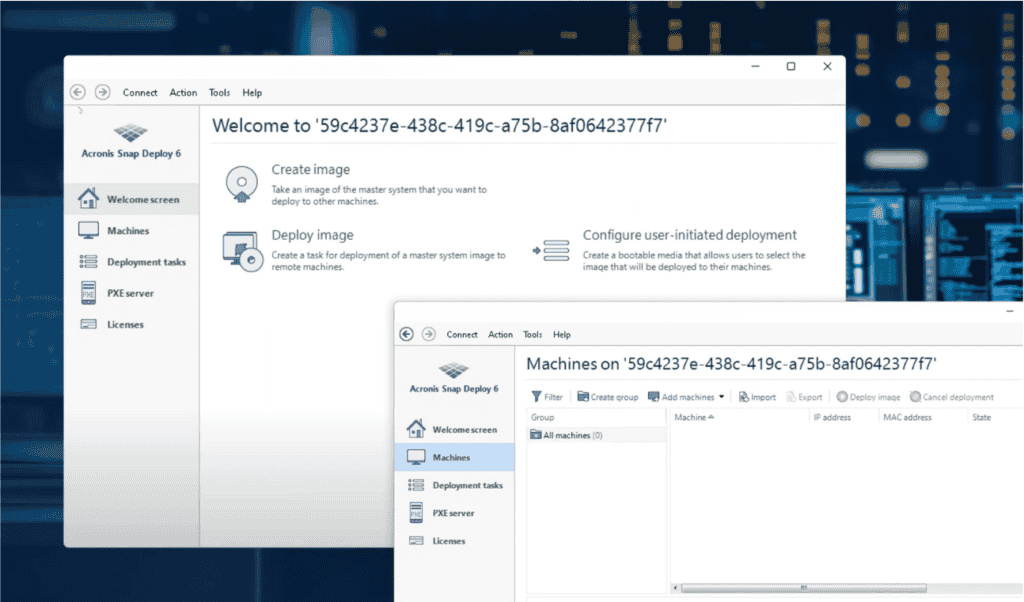
Task: Open the Tools menu in the Machines window
Action: [532, 335]
